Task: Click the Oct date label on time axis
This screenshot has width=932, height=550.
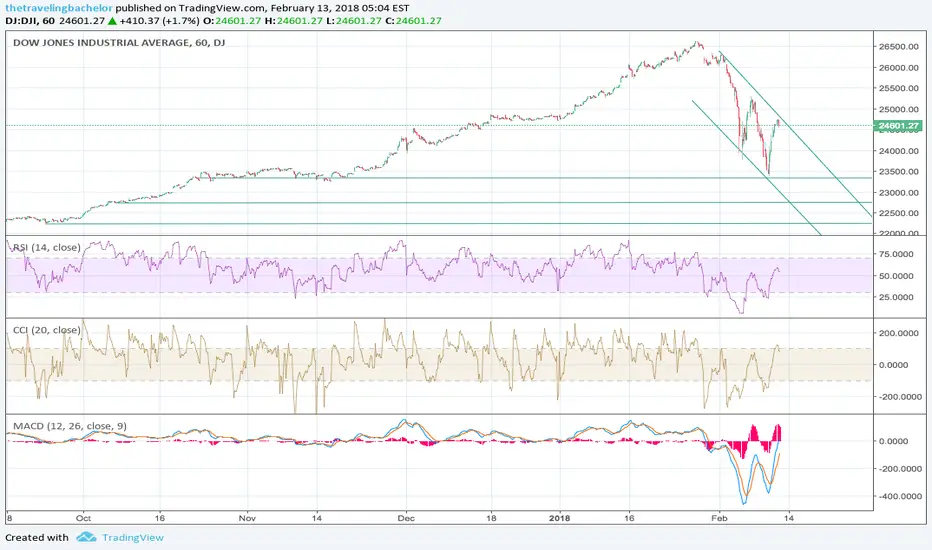Action: click(x=83, y=518)
